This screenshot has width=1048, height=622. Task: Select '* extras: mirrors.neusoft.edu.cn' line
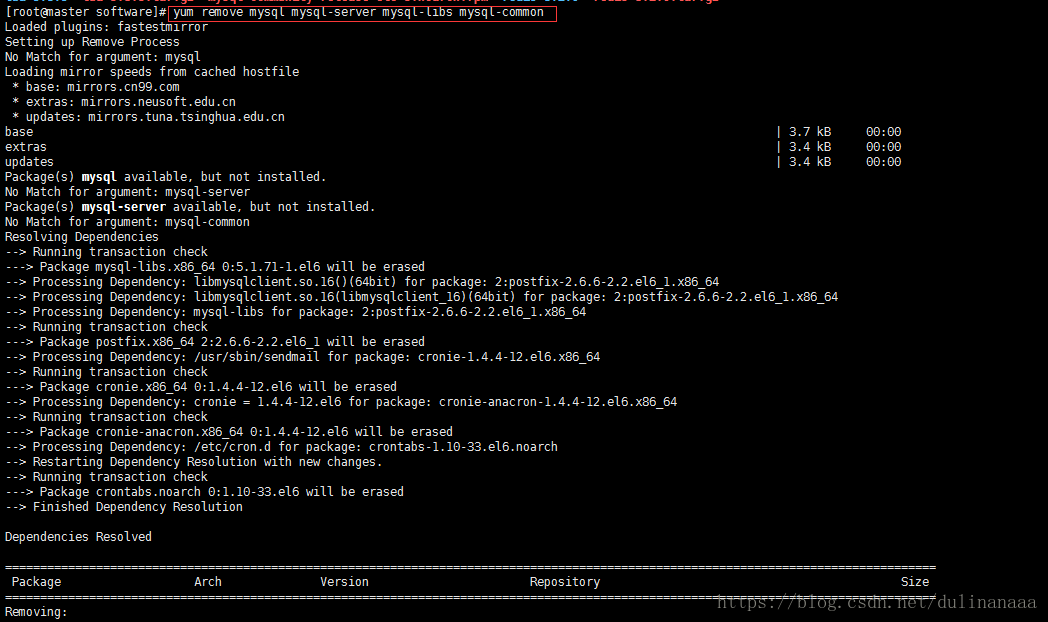pos(124,102)
